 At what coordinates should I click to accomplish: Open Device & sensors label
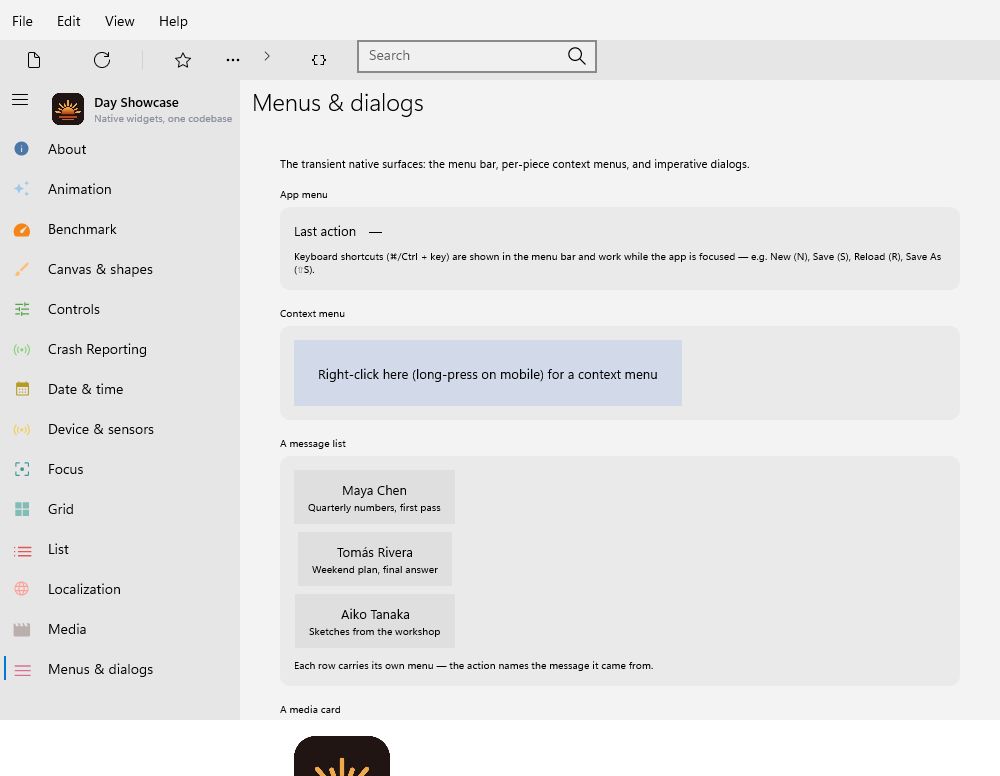(101, 429)
